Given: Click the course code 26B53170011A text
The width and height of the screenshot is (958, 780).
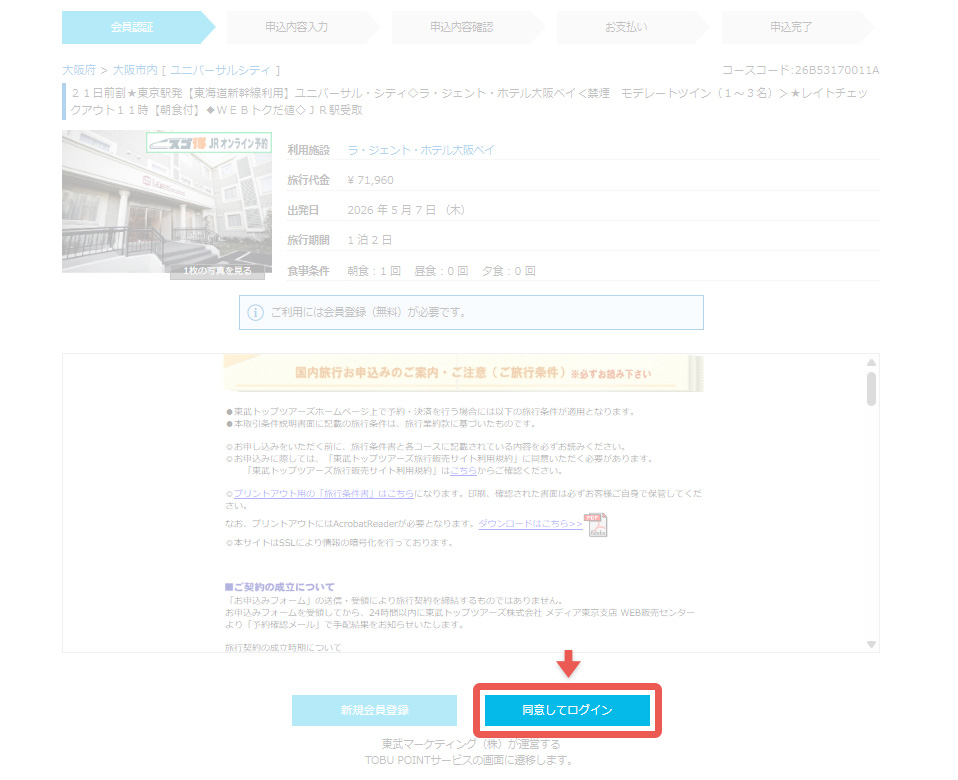Looking at the screenshot, I should click(836, 70).
